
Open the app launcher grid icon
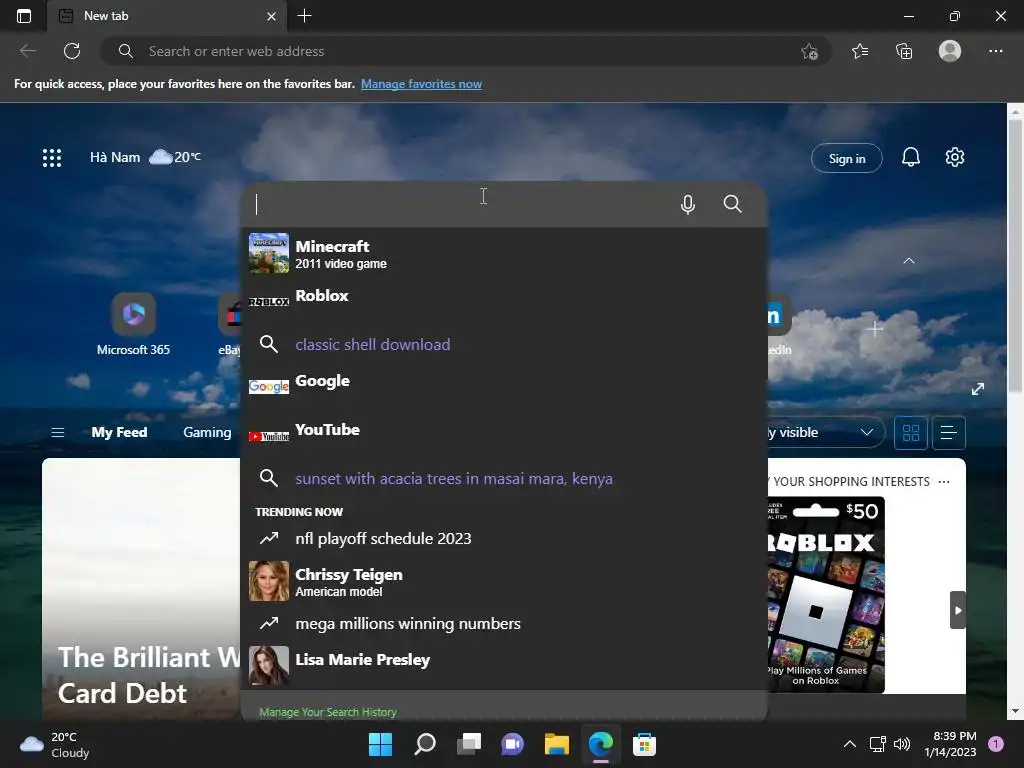pyautogui.click(x=52, y=157)
